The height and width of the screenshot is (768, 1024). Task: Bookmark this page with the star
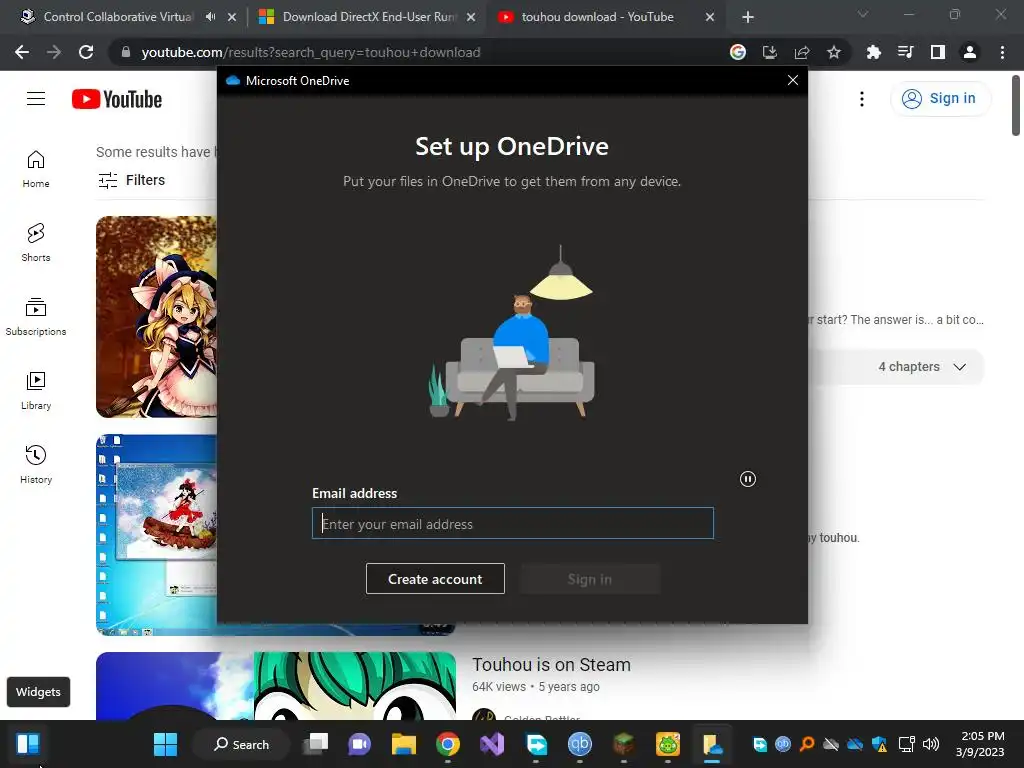[x=834, y=52]
